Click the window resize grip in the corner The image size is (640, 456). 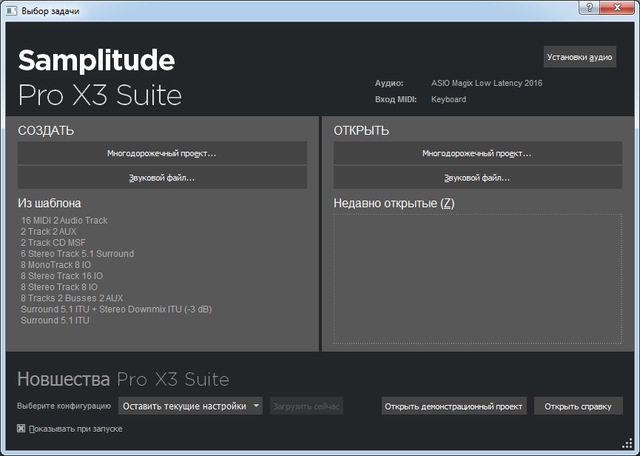coord(627,444)
